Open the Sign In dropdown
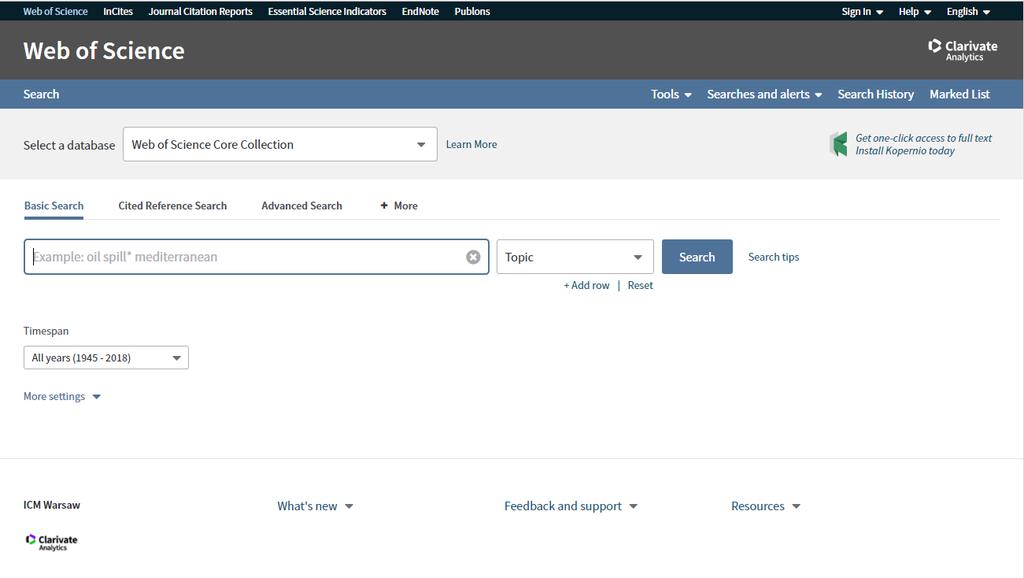The image size is (1024, 578). point(862,12)
